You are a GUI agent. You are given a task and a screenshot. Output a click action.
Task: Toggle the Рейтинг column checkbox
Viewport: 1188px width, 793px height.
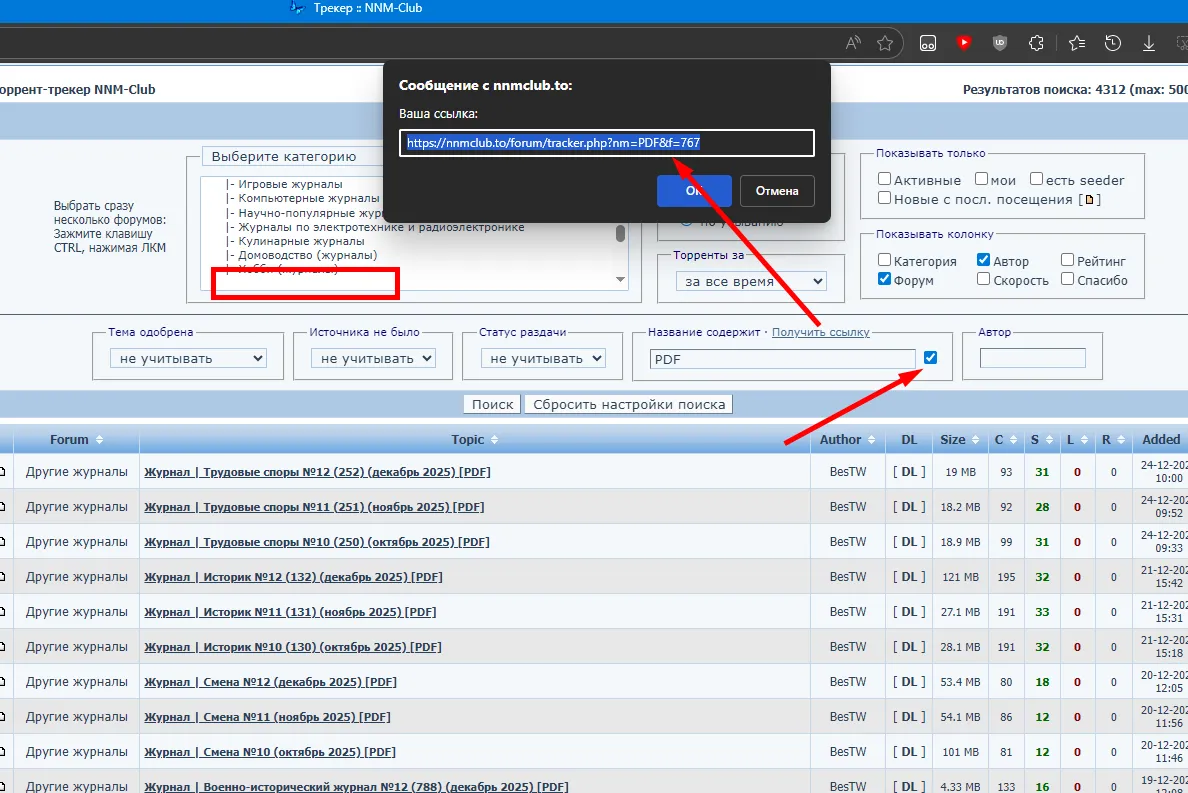(x=1068, y=260)
